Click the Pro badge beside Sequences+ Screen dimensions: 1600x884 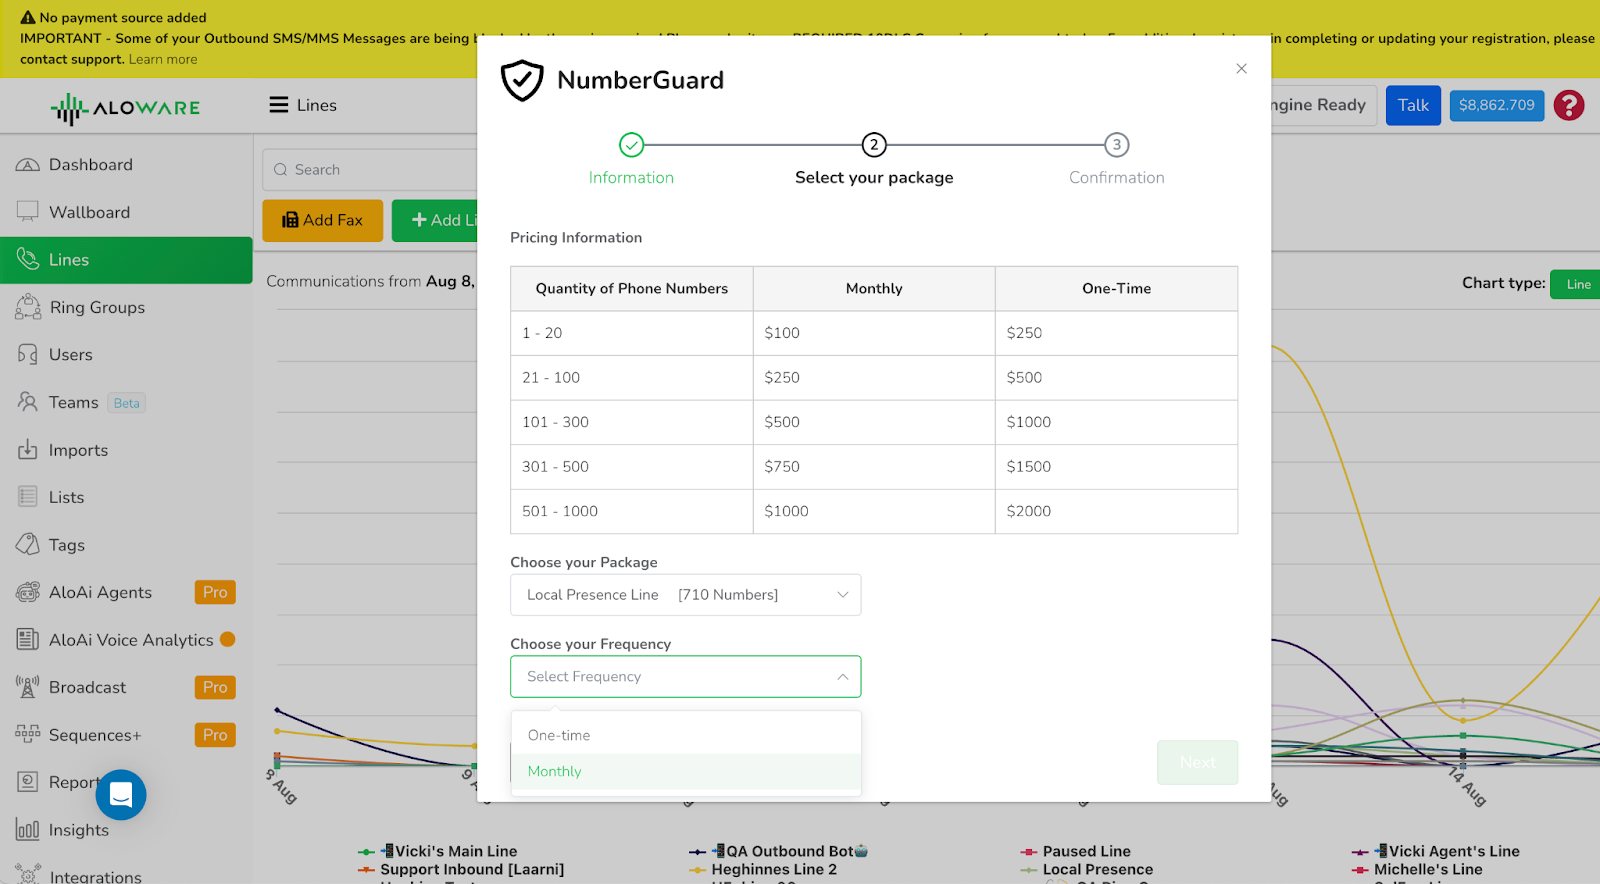(x=215, y=735)
